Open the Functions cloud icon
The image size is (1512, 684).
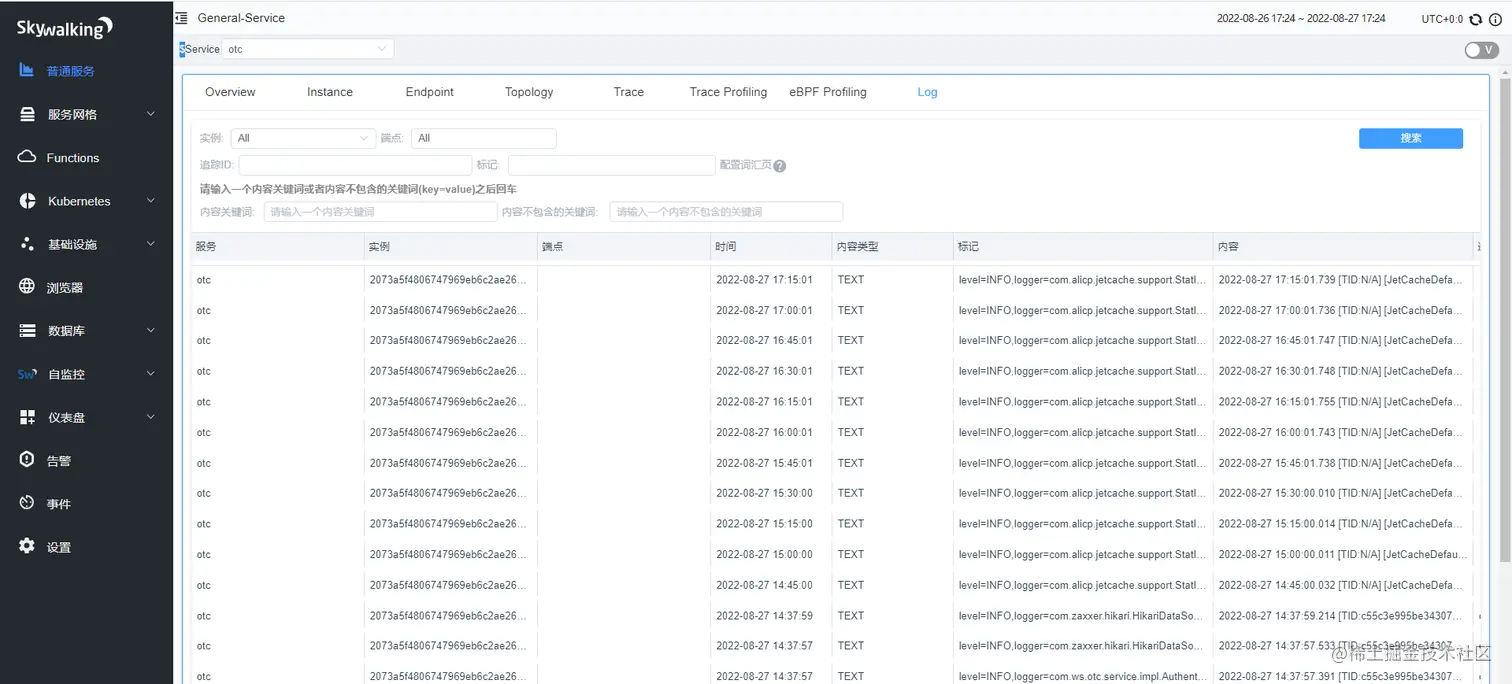point(27,157)
